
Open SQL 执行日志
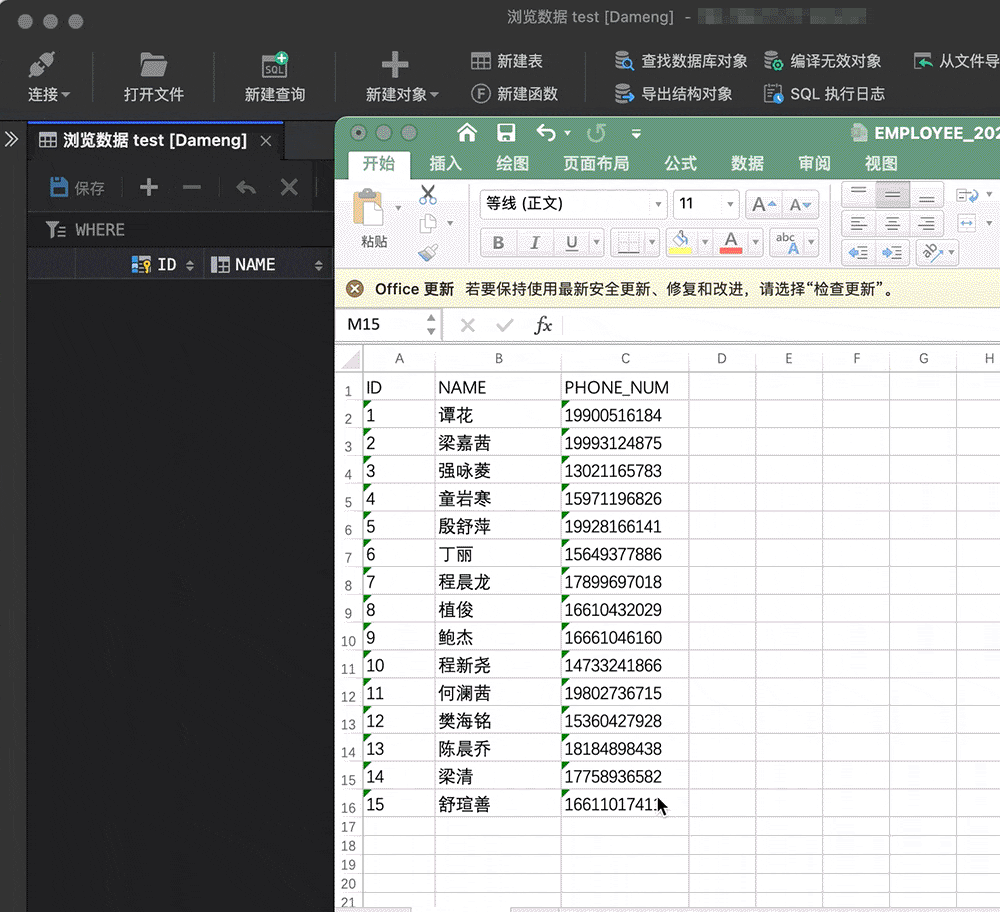(x=824, y=94)
